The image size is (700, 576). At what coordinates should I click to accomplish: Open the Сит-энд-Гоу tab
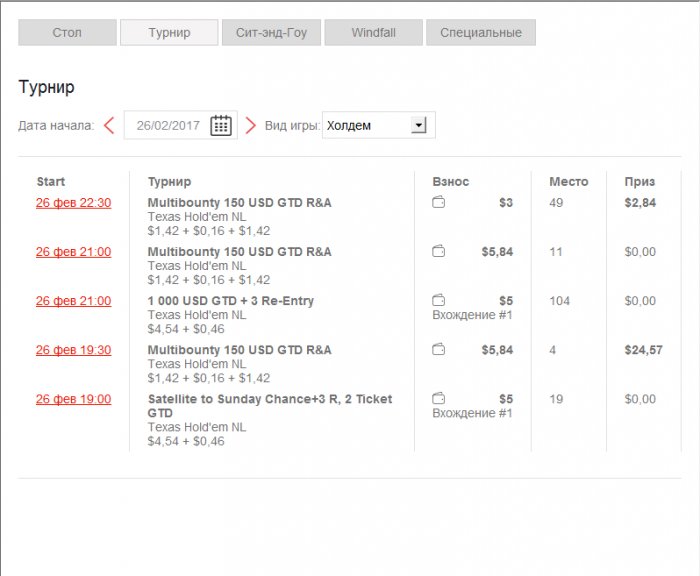(x=271, y=33)
